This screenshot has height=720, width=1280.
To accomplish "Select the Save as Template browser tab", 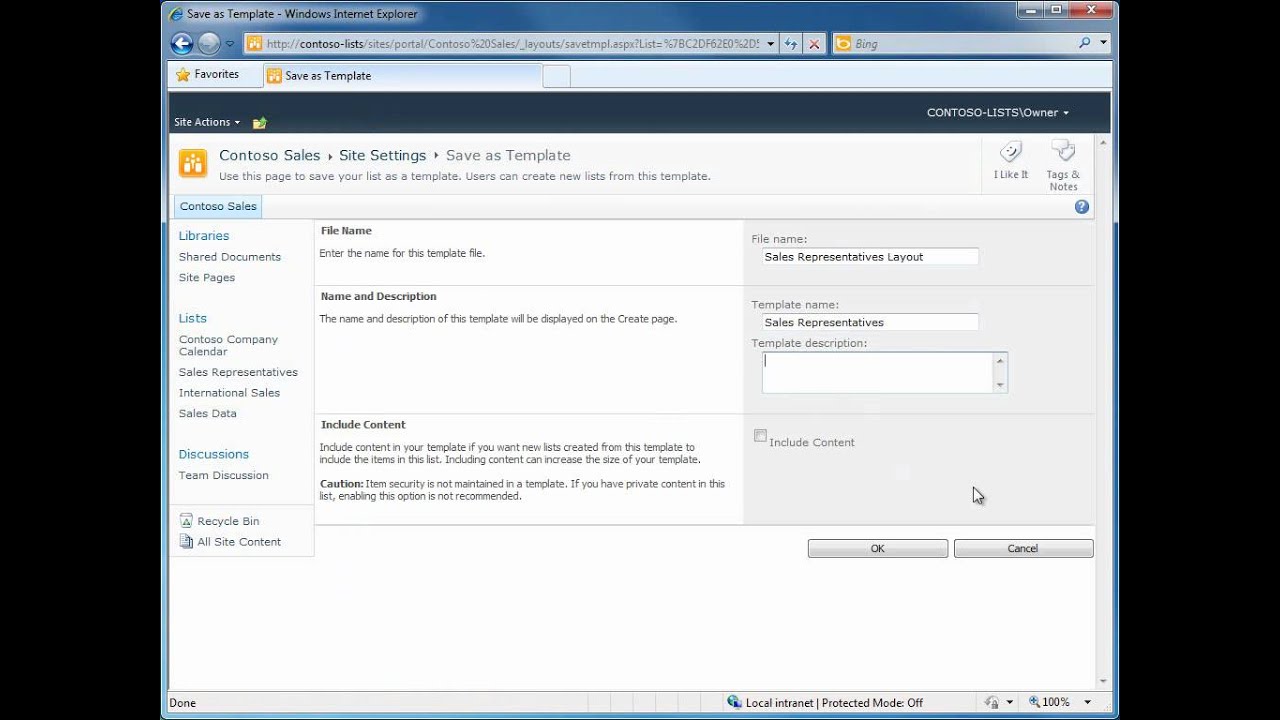I will (x=403, y=76).
